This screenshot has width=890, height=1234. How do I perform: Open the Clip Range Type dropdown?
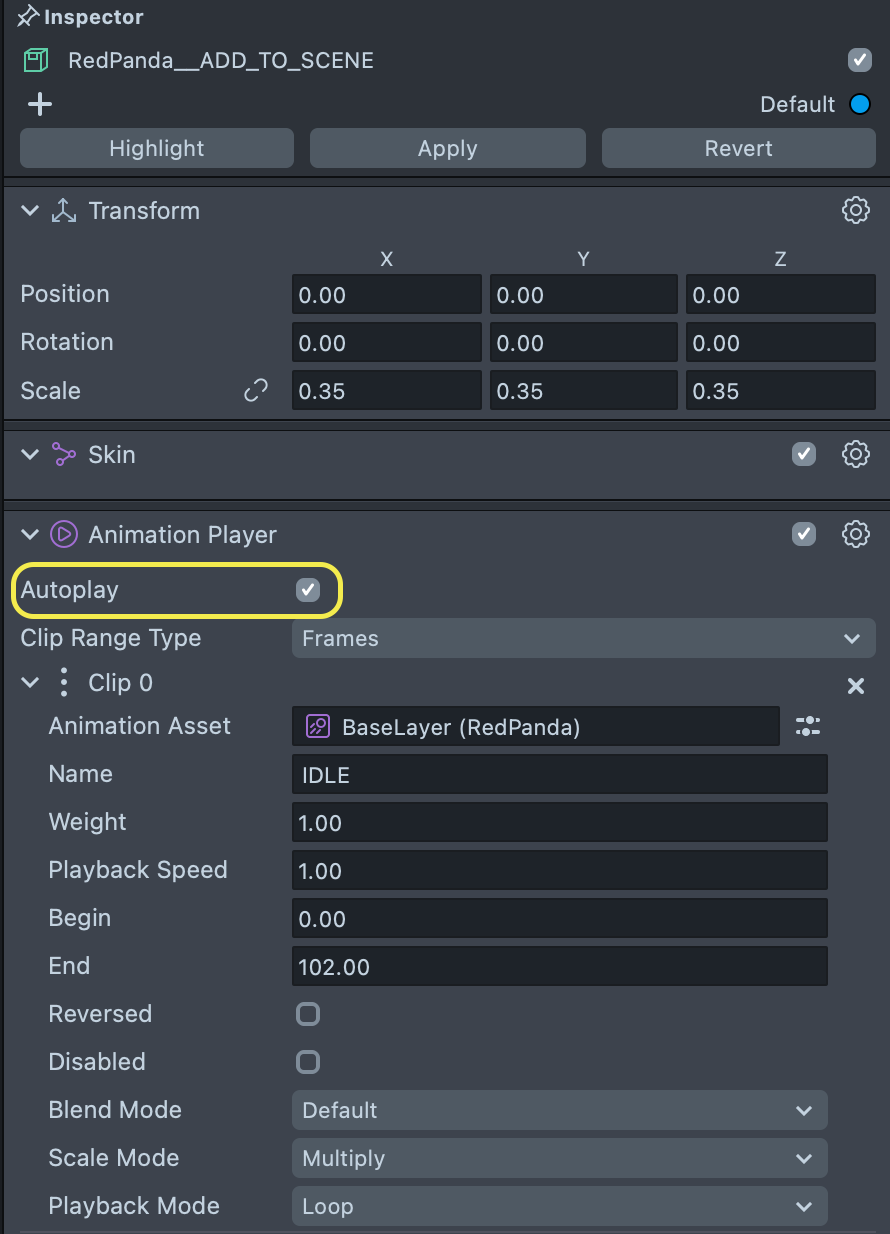[583, 638]
